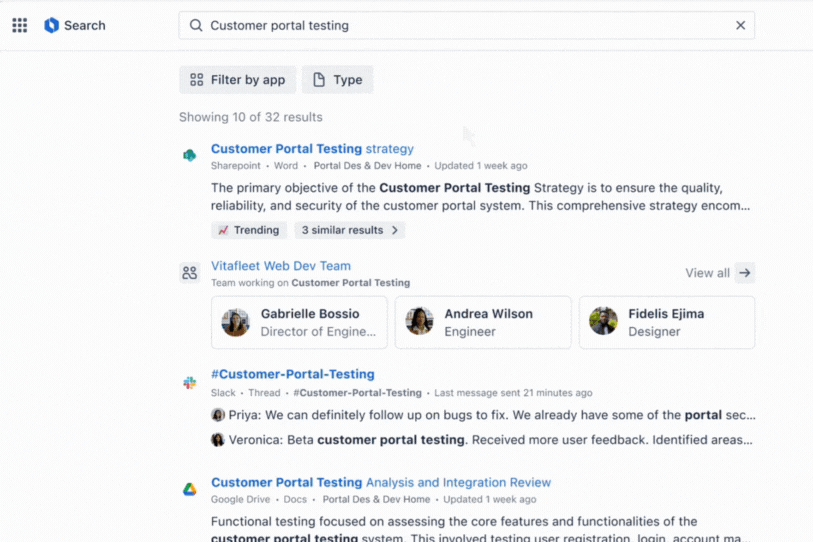The image size is (813, 542).
Task: Open the apps grid launcher icon
Action: (20, 25)
